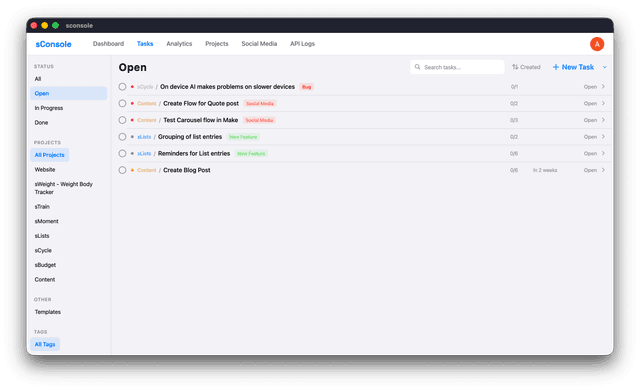This screenshot has height=390, width=640.
Task: Click New Feature tag on Reminders task
Action: click(251, 154)
